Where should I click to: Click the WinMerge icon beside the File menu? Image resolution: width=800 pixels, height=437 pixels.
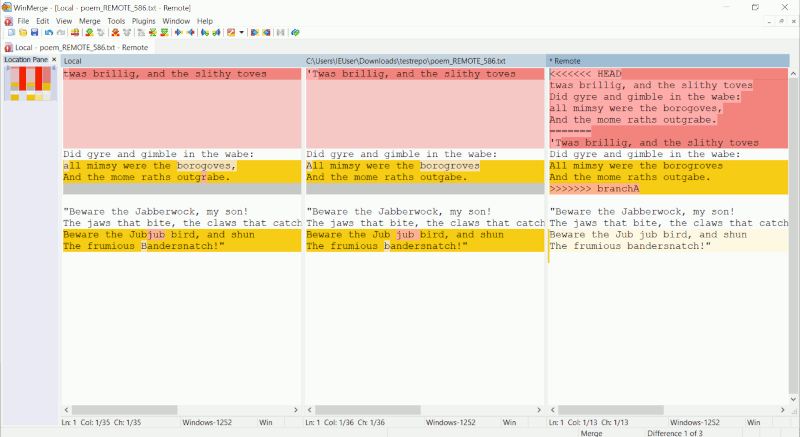[x=8, y=21]
